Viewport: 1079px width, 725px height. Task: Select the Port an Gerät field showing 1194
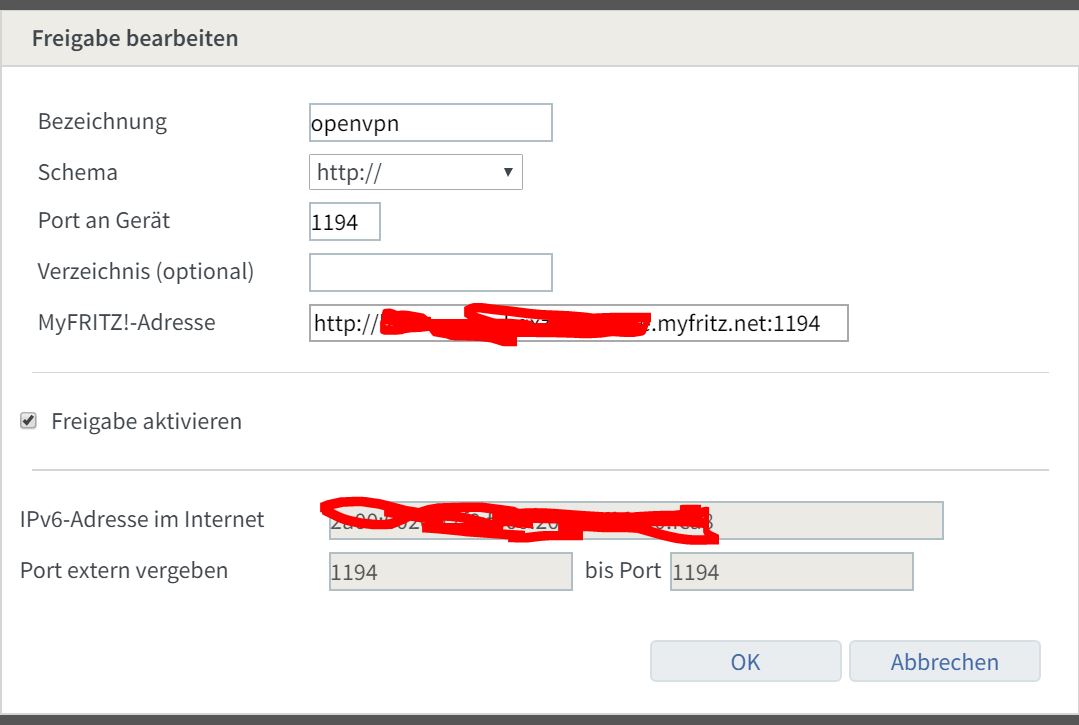pyautogui.click(x=344, y=221)
